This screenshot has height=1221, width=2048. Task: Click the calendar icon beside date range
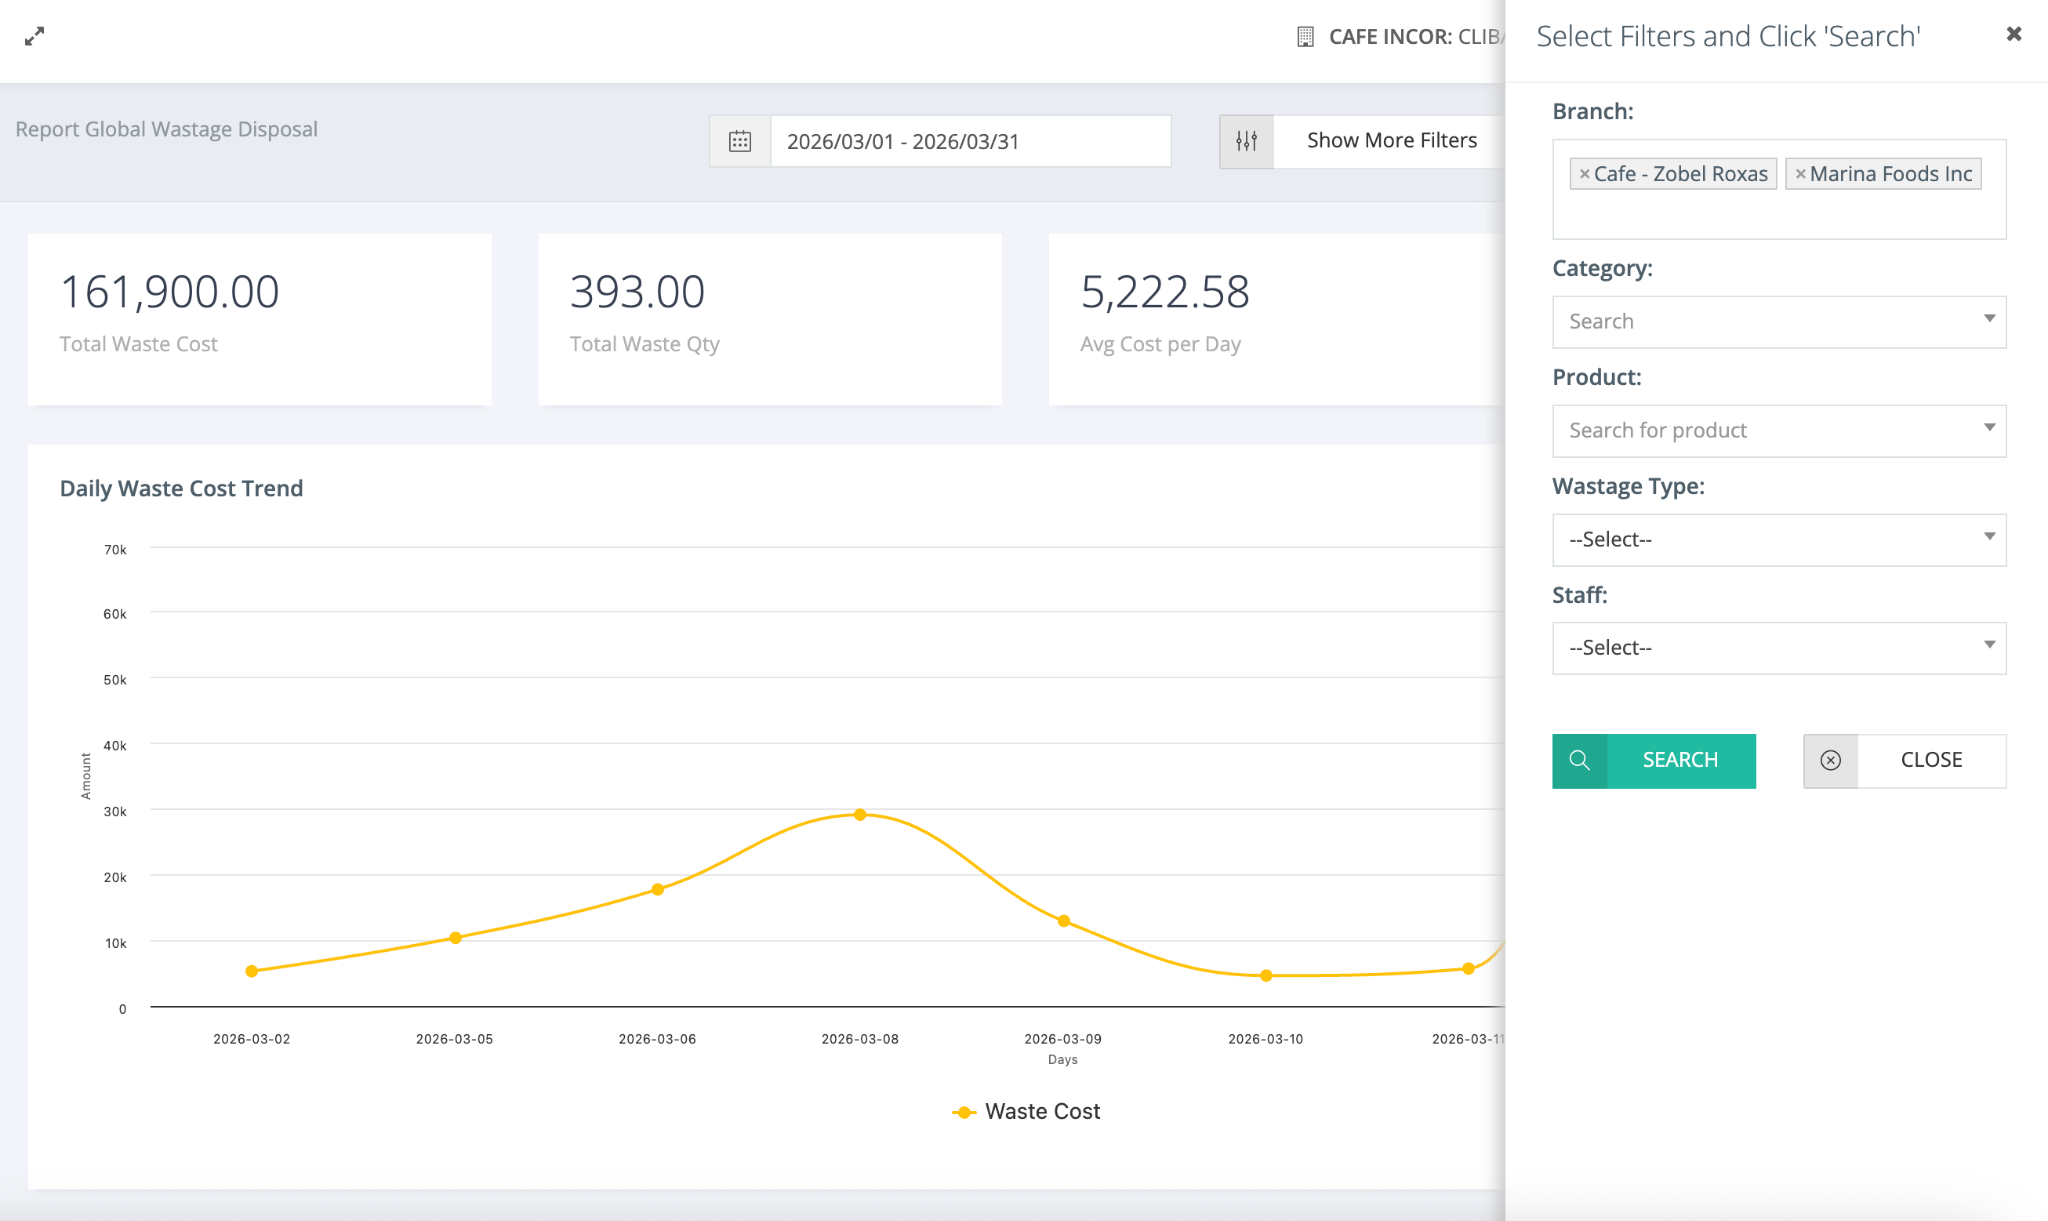740,141
